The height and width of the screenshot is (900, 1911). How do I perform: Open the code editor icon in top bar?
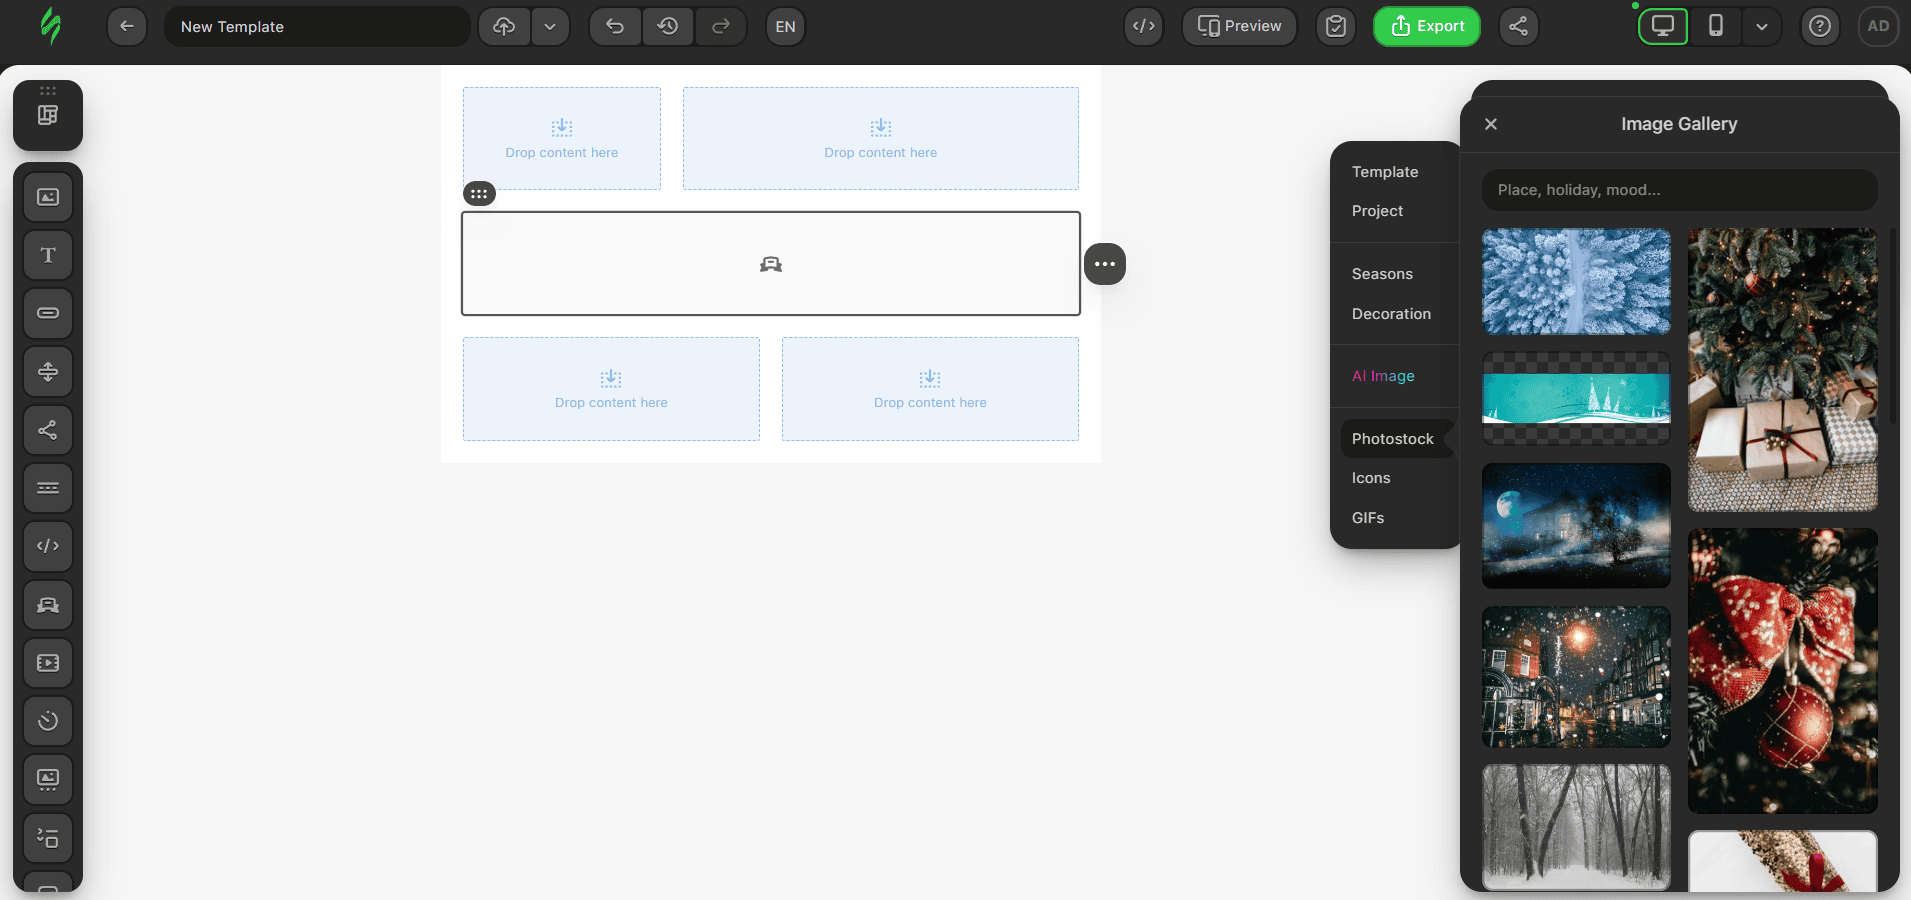tap(1144, 26)
